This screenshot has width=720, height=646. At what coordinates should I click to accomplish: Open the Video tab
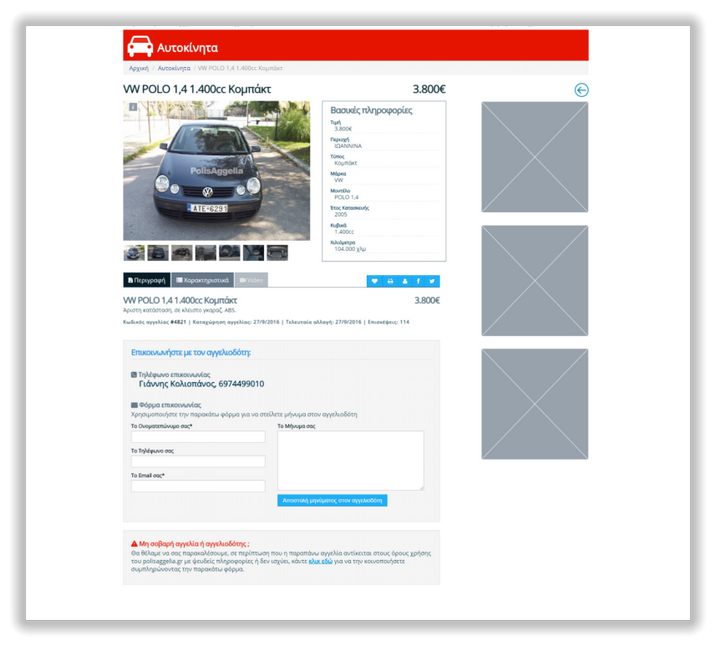251,280
